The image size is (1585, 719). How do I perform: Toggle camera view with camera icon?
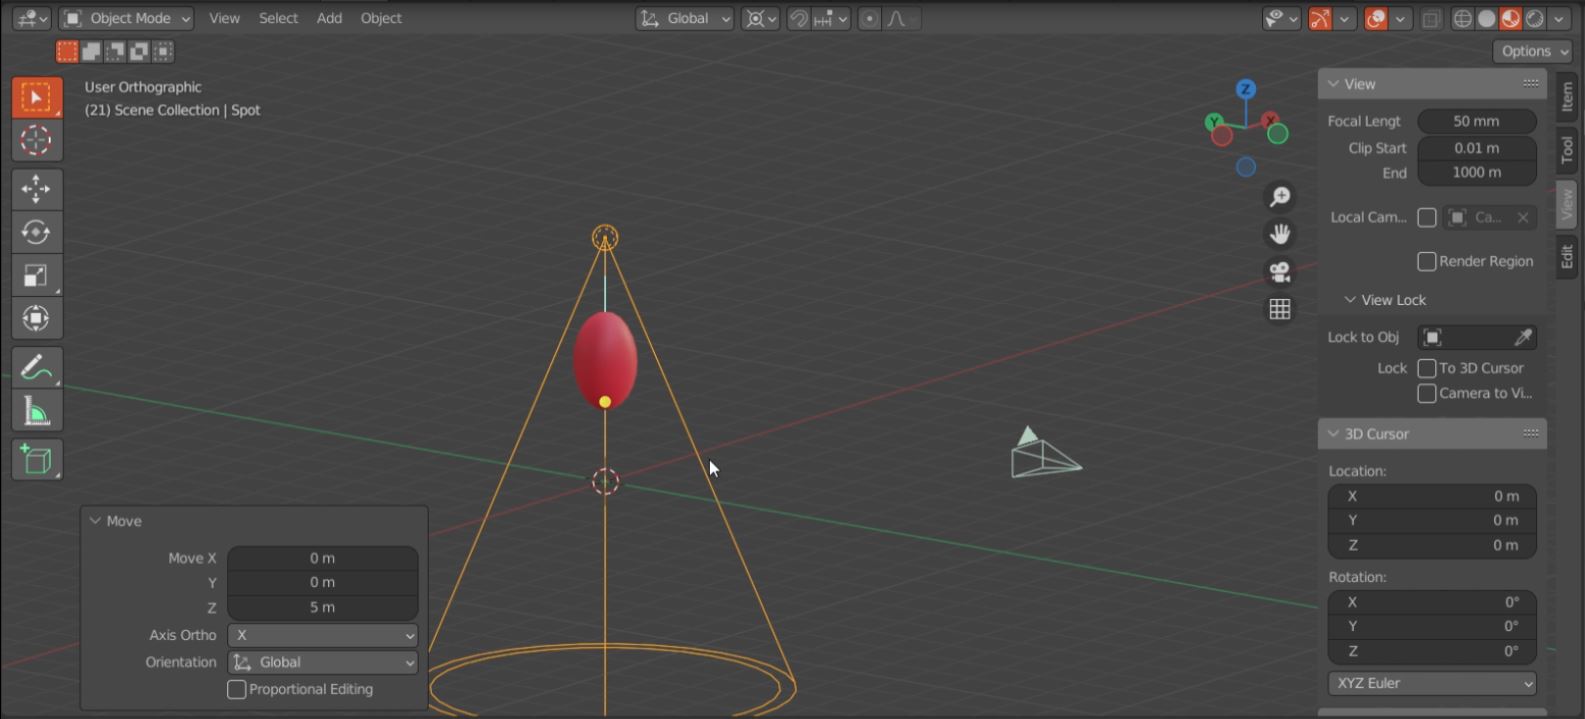(1279, 272)
